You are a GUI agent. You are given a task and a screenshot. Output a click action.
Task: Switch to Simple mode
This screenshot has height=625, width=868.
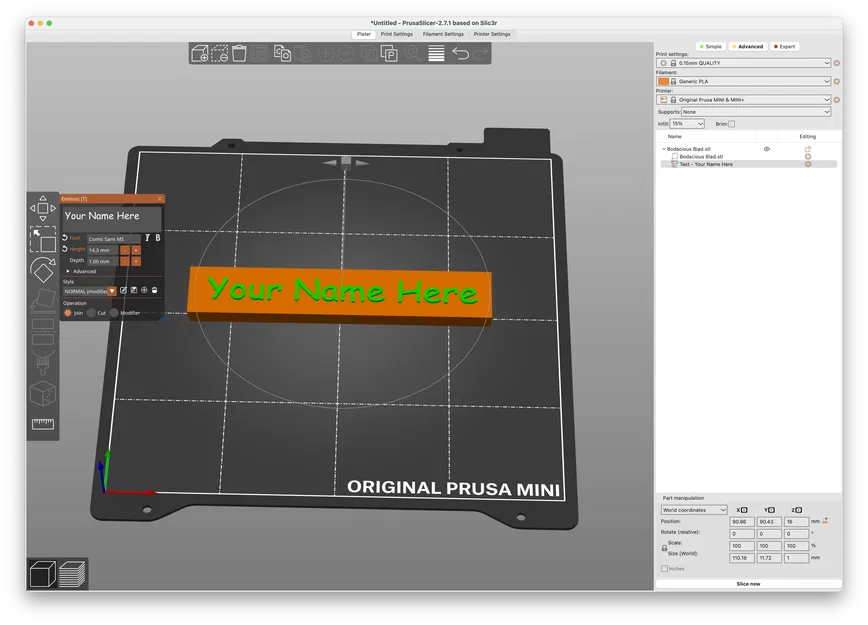click(x=710, y=47)
